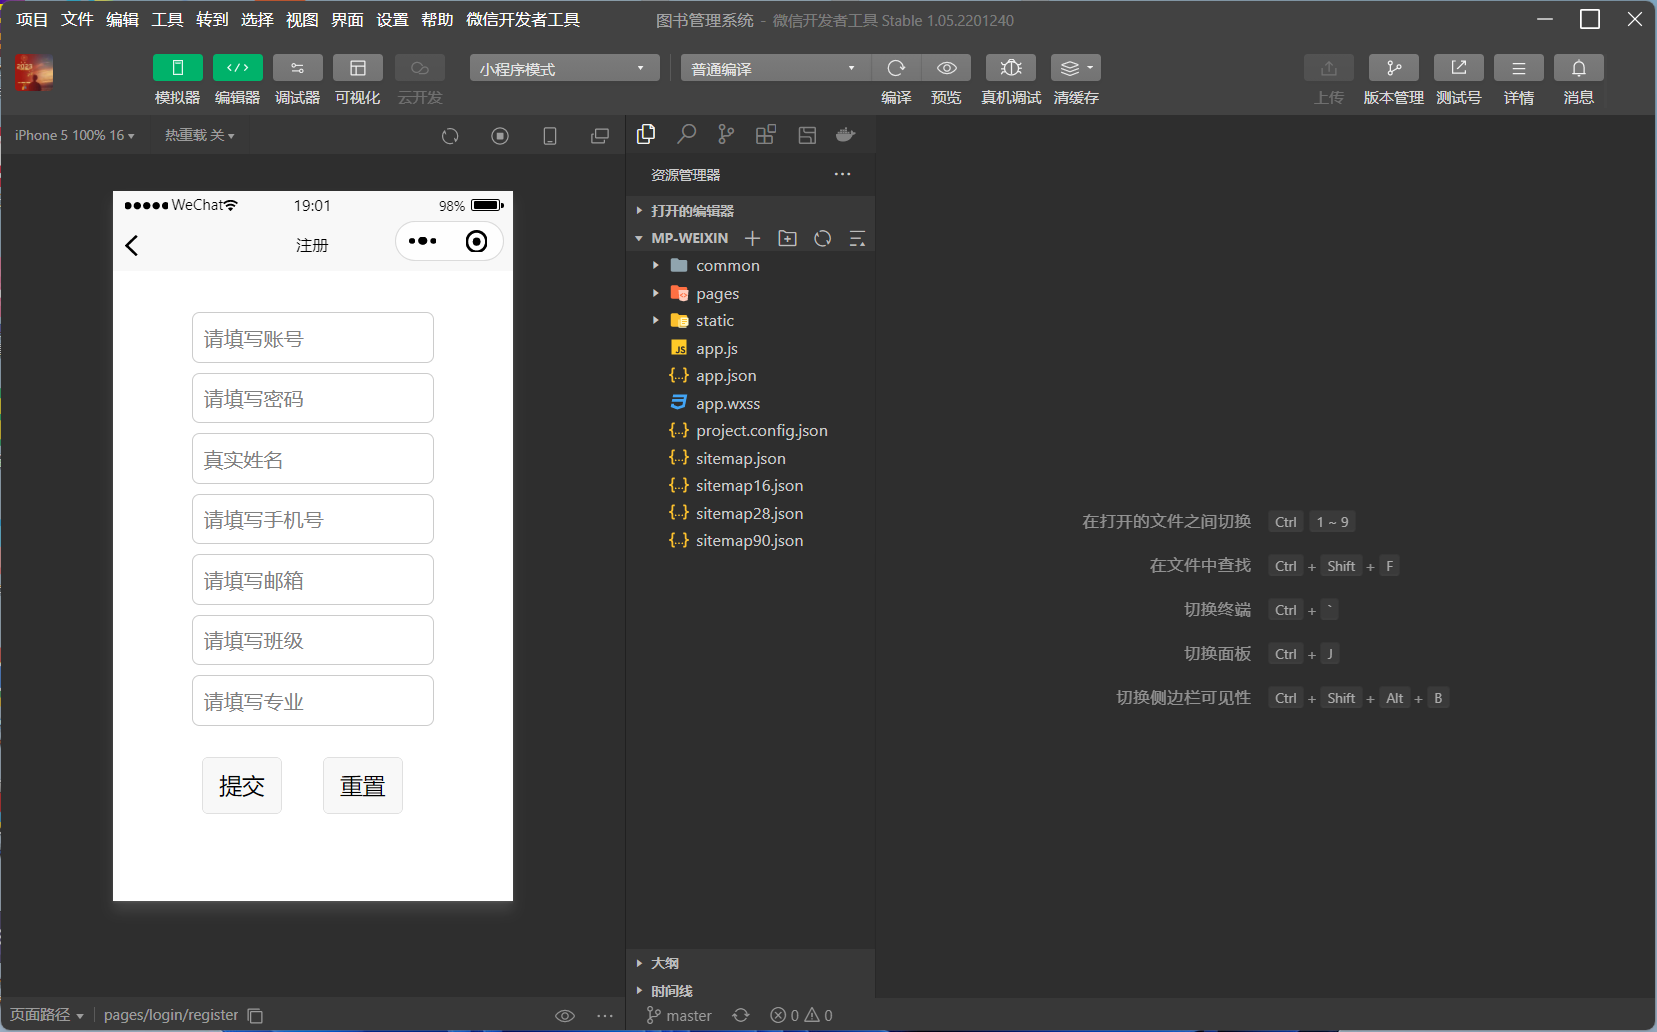Click the detach simulator window icon

pos(600,136)
